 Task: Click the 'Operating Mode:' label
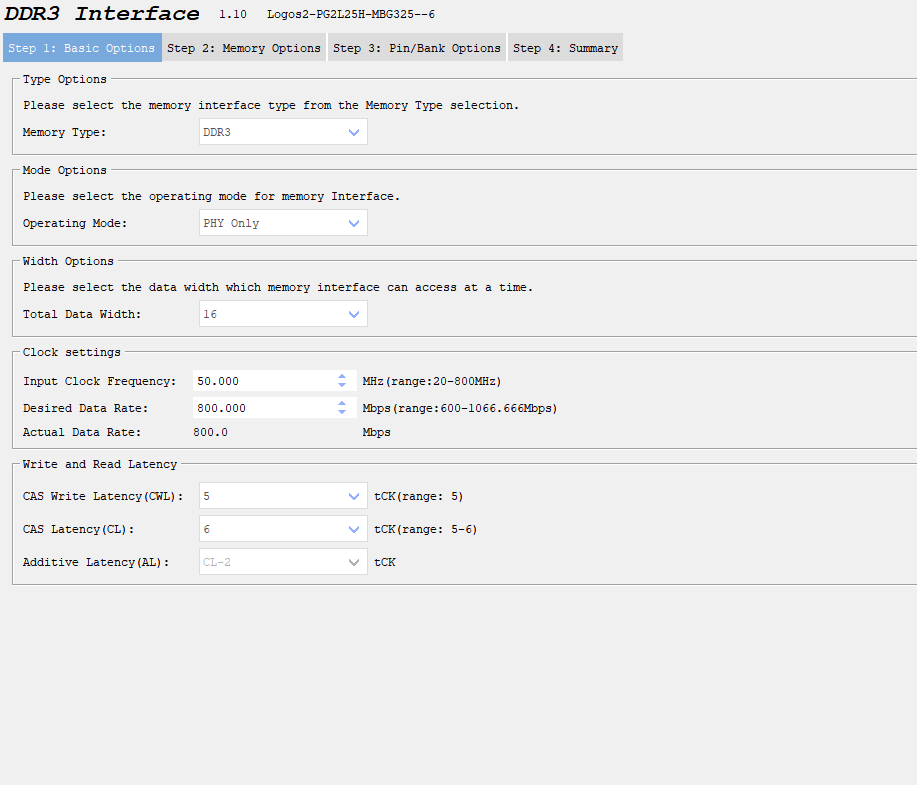click(x=75, y=223)
